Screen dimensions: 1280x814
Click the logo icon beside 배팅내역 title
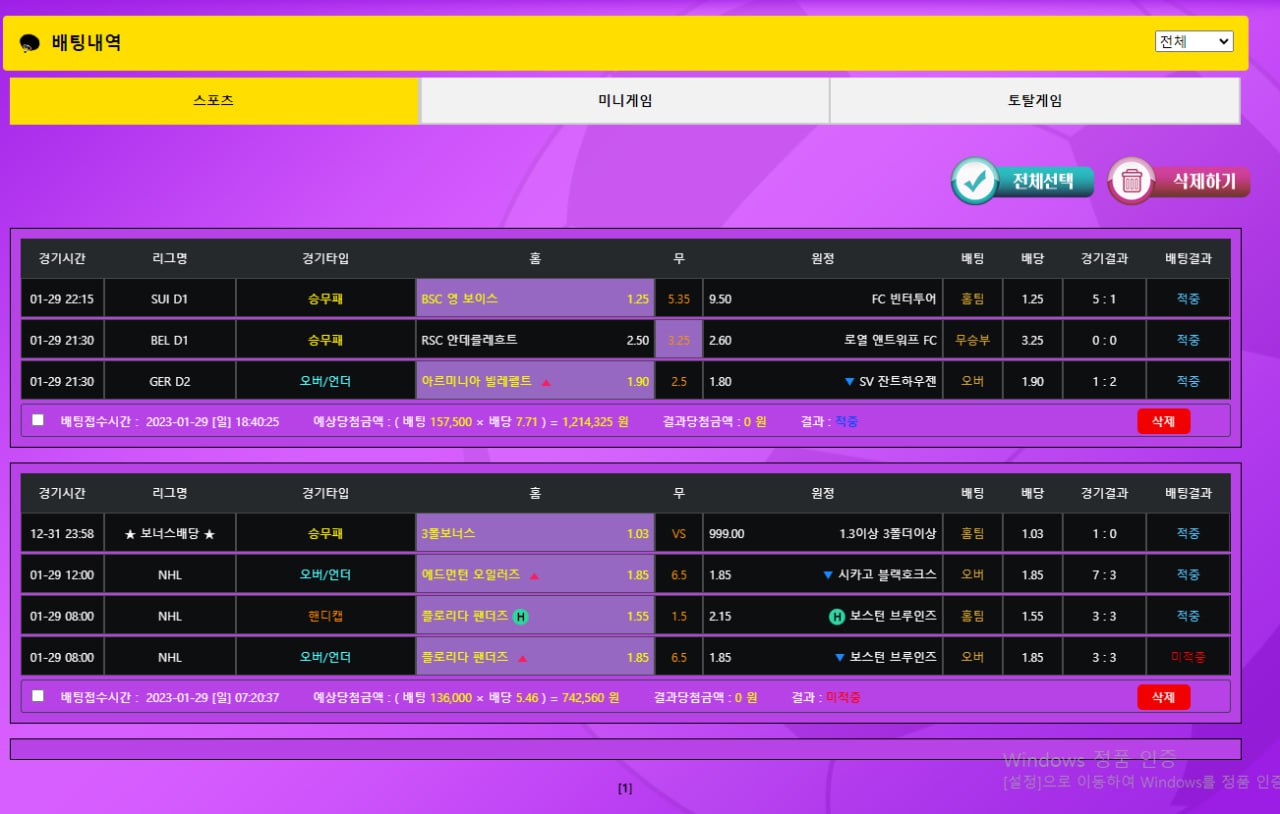[30, 43]
